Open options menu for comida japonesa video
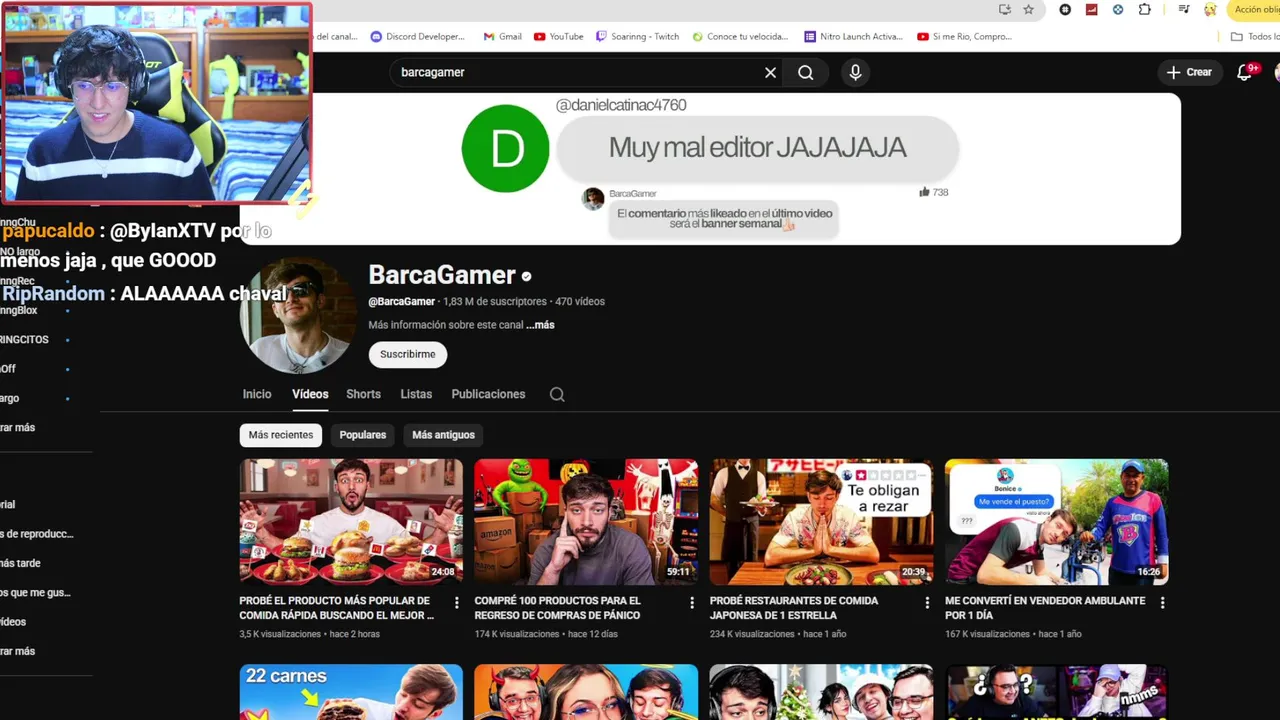 (927, 603)
